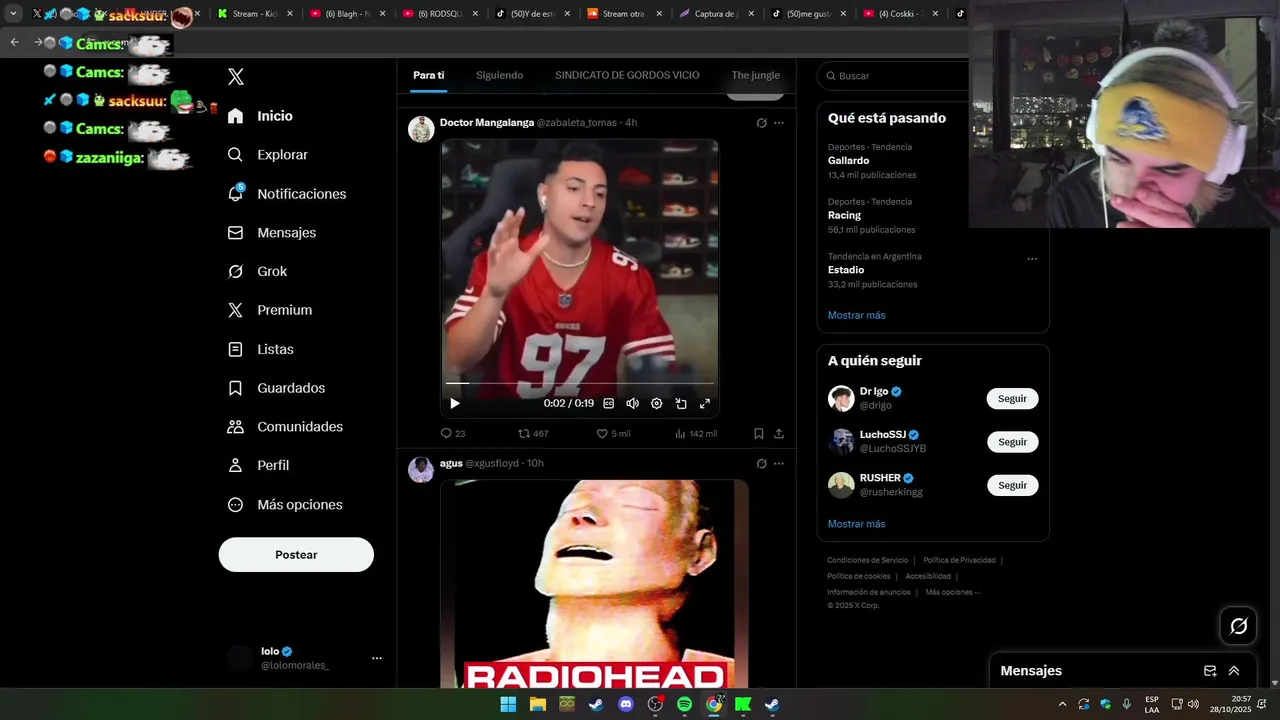
Task: Open Discord from the taskbar
Action: pyautogui.click(x=626, y=704)
